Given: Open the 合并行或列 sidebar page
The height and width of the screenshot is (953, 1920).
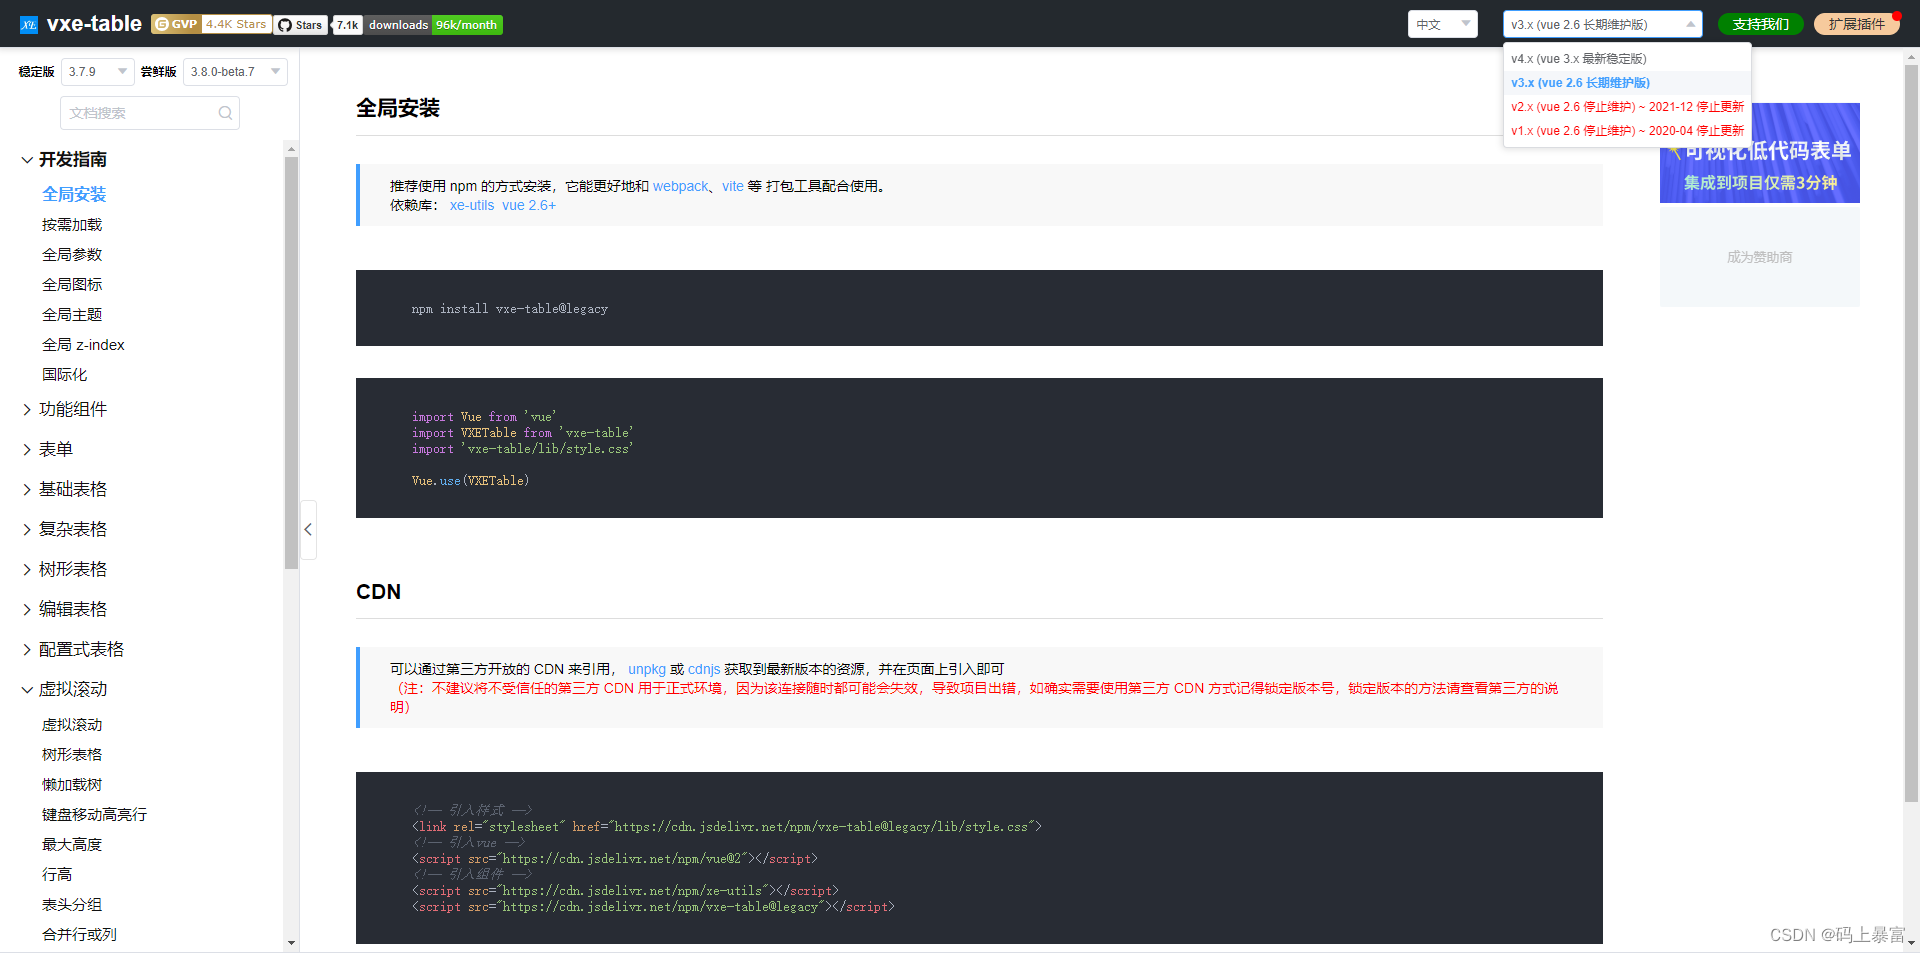Looking at the screenshot, I should (79, 935).
